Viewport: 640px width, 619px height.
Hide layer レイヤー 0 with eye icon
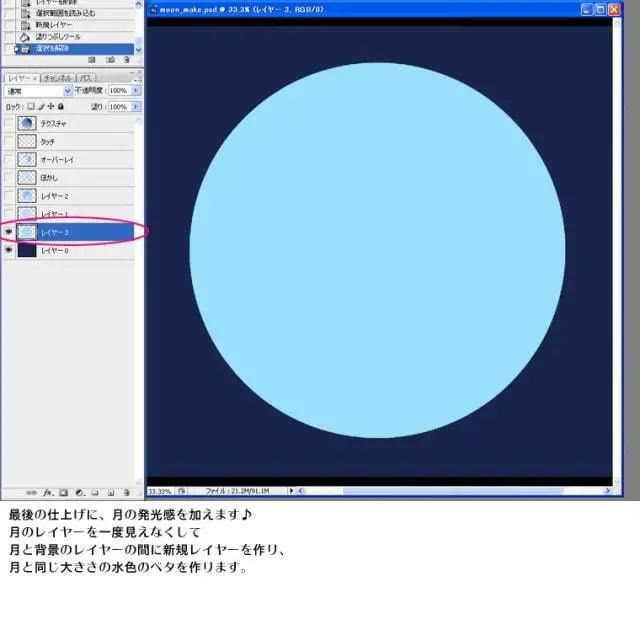pos(9,250)
